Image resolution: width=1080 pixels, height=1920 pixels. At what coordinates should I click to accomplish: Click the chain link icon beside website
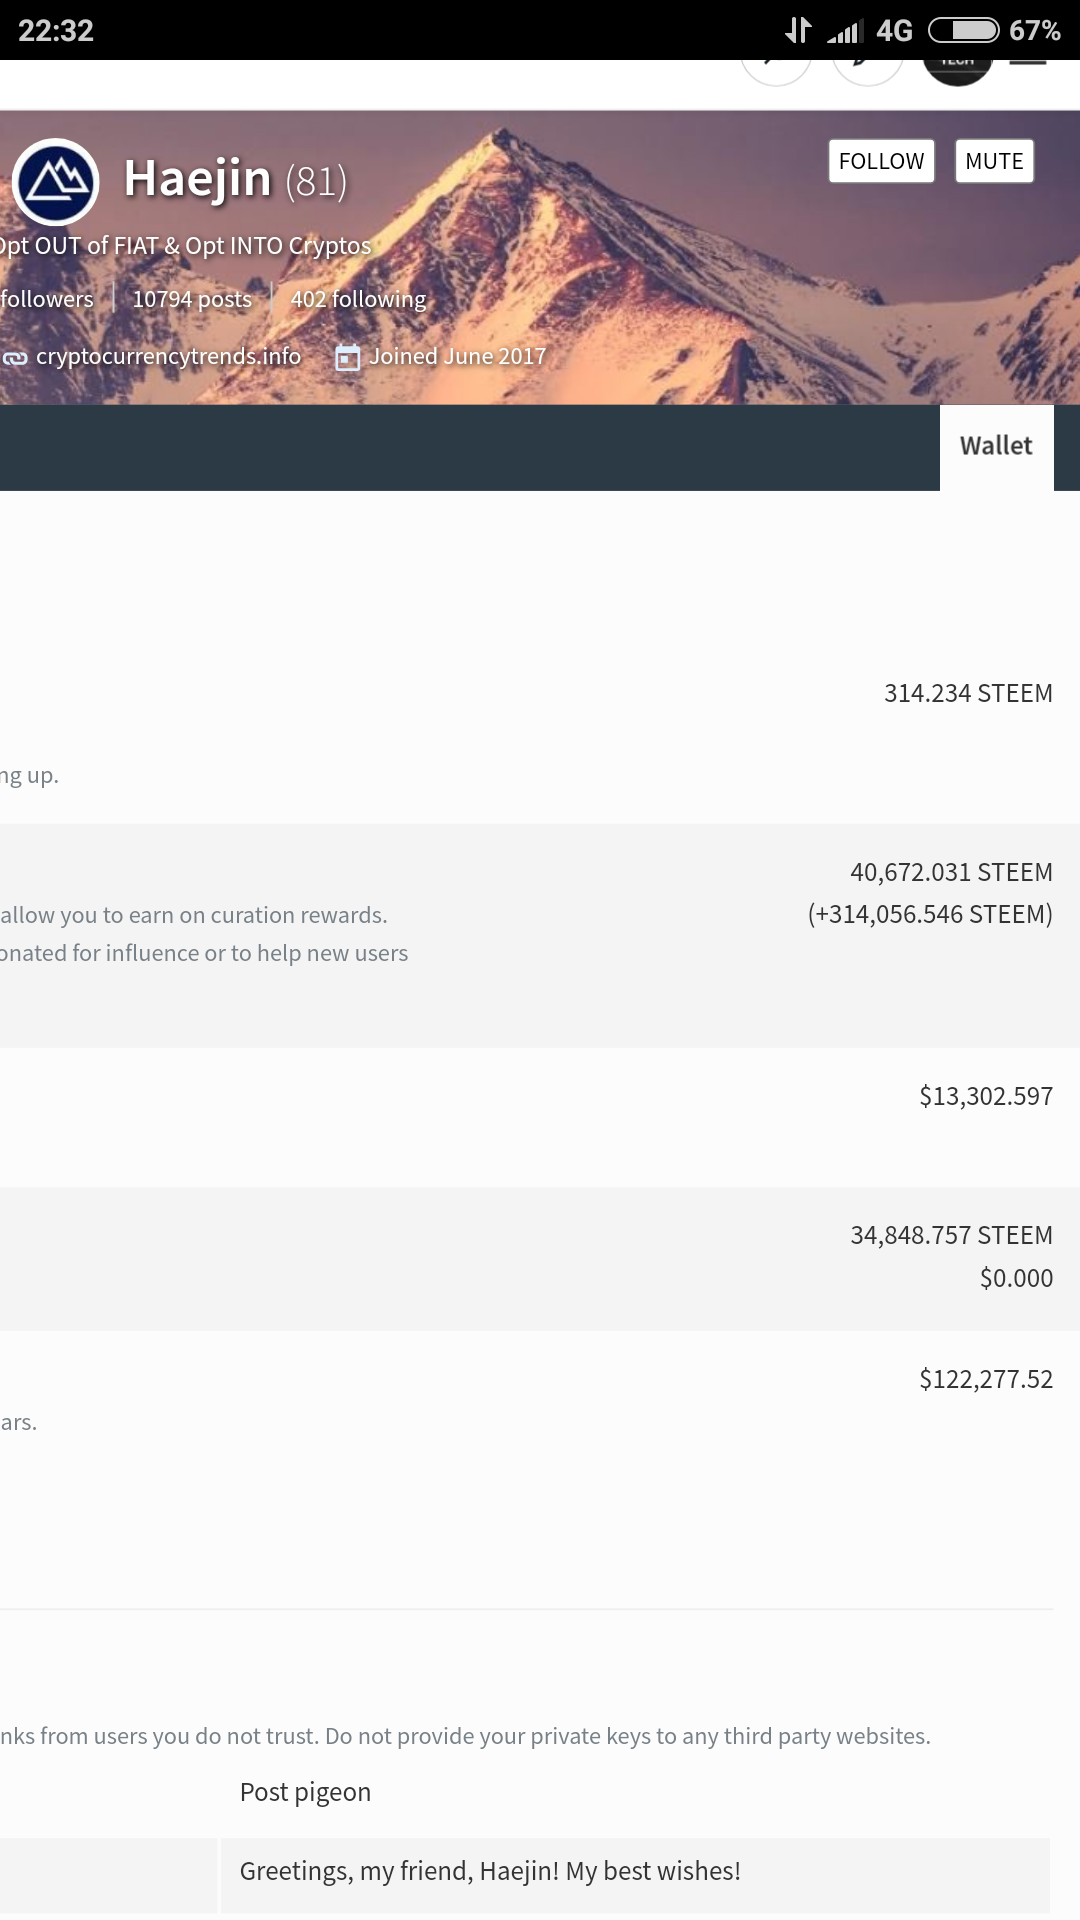pyautogui.click(x=15, y=358)
